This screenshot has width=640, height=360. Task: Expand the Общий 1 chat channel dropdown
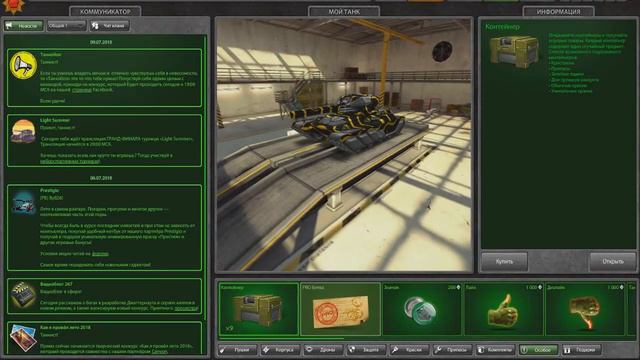67,26
